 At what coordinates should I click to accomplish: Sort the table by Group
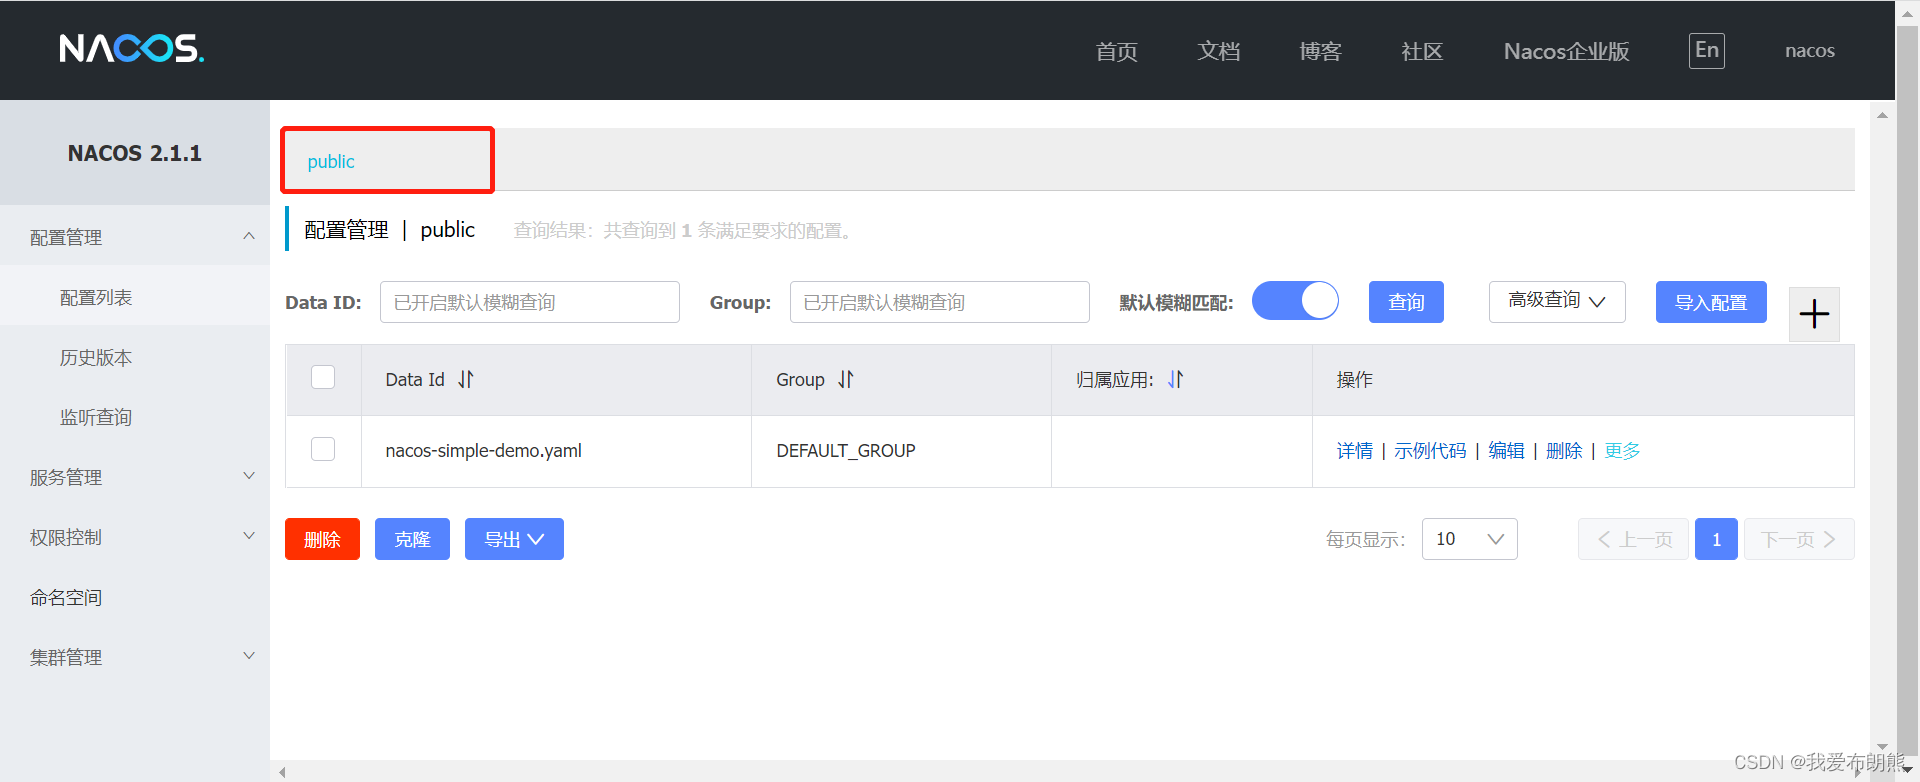tap(846, 380)
